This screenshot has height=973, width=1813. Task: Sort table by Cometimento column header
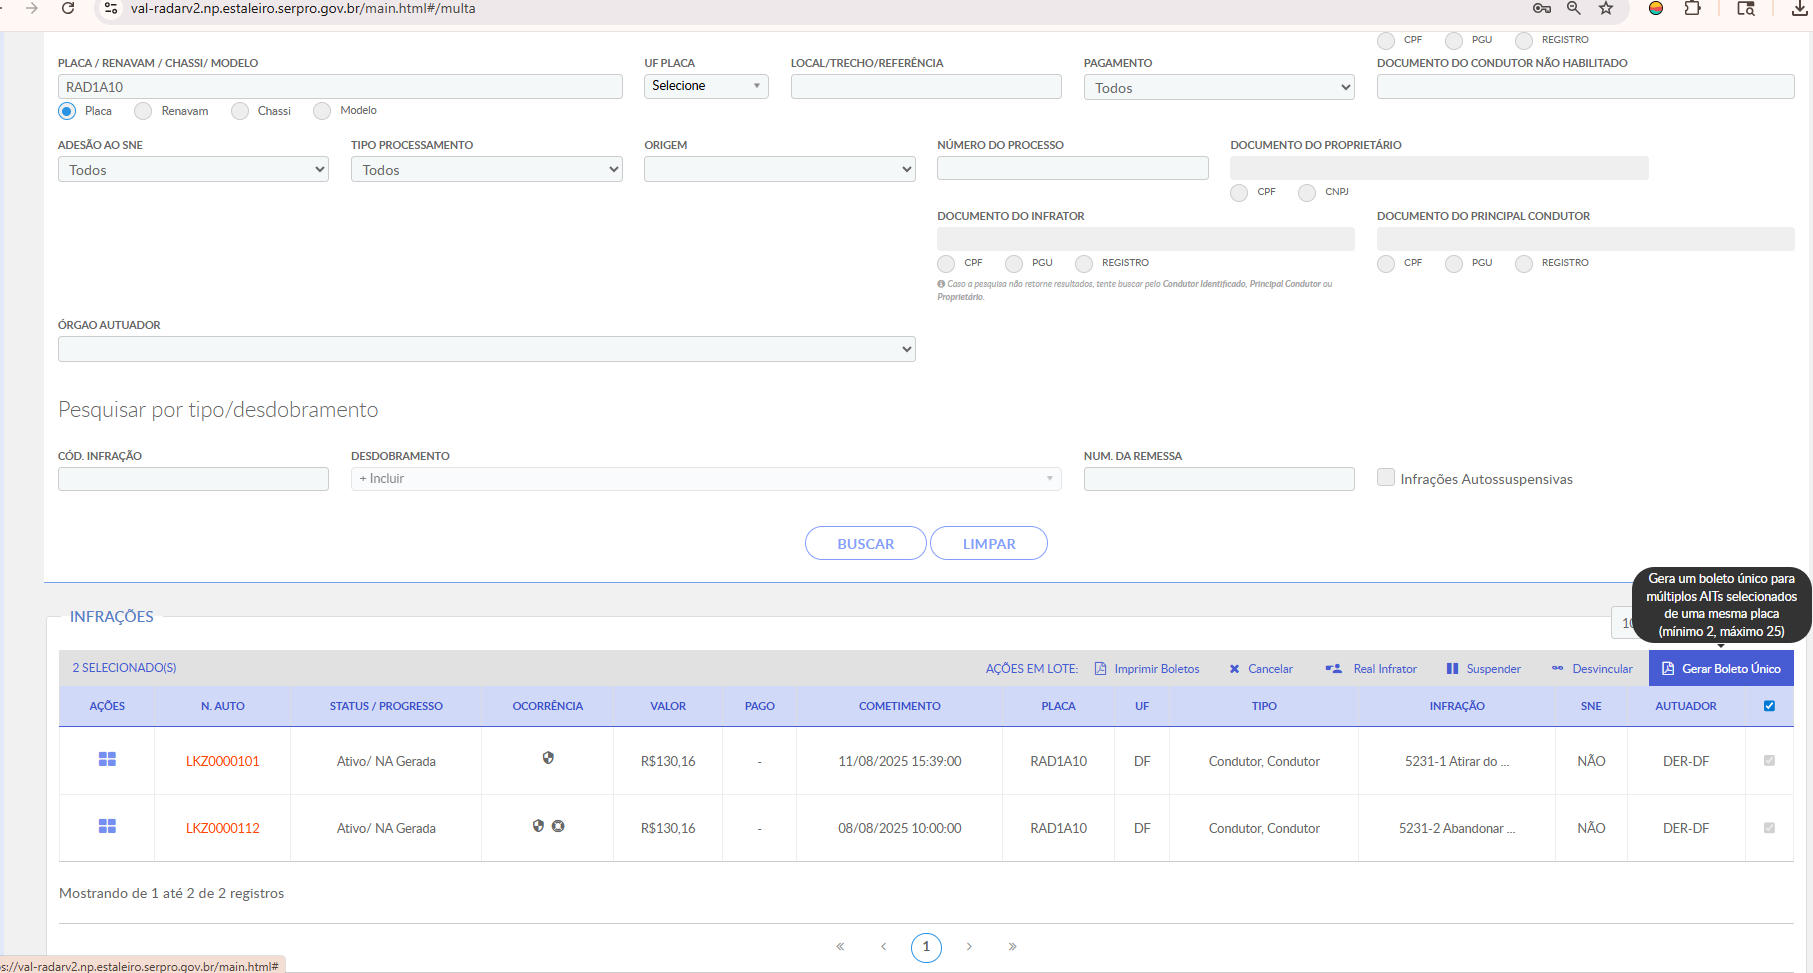899,706
